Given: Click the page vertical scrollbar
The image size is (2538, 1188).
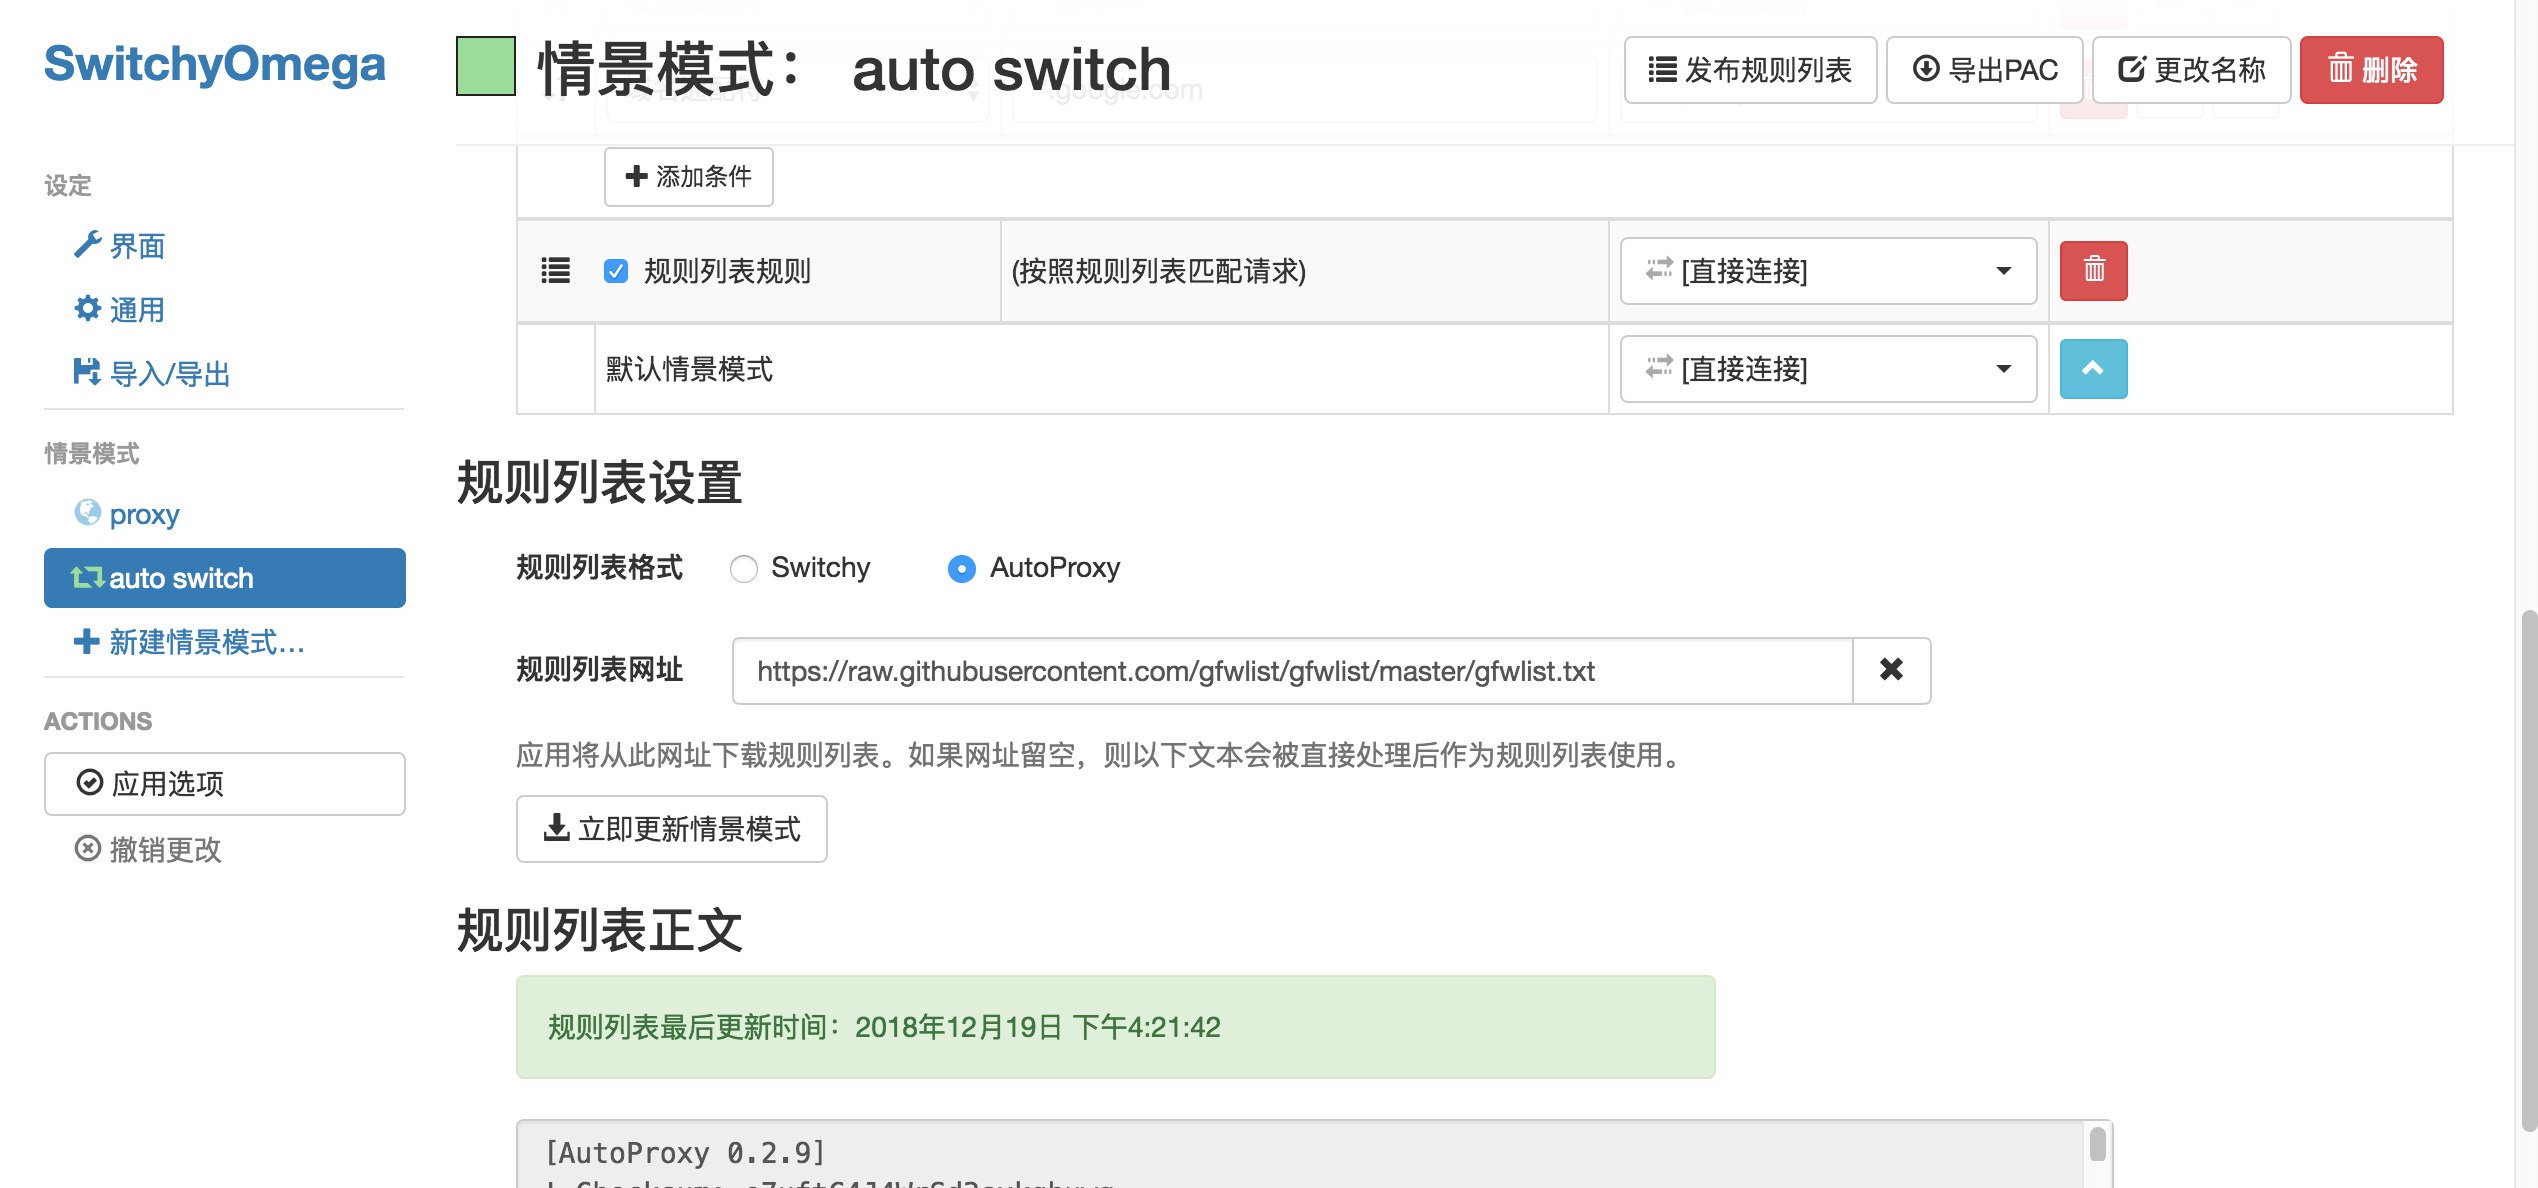Looking at the screenshot, I should [2528, 870].
